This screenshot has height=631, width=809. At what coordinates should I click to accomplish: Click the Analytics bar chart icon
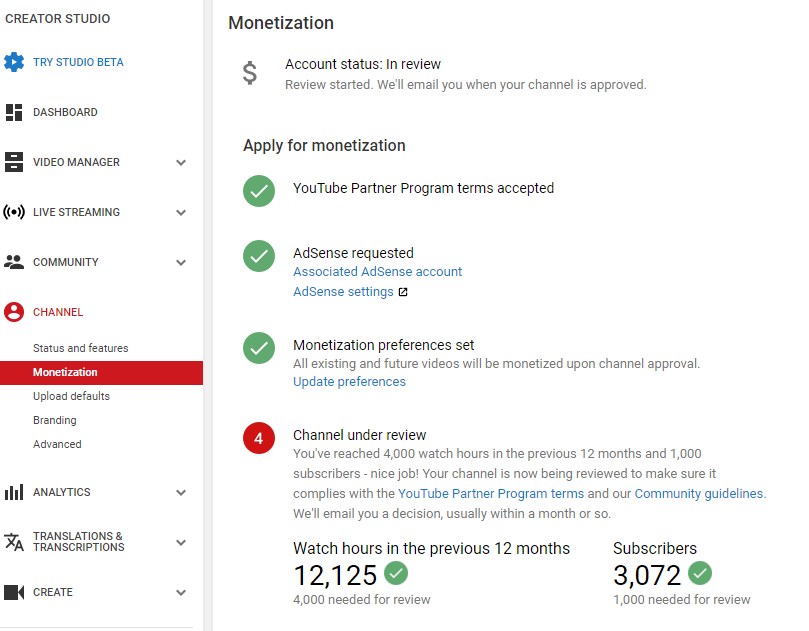tap(14, 492)
